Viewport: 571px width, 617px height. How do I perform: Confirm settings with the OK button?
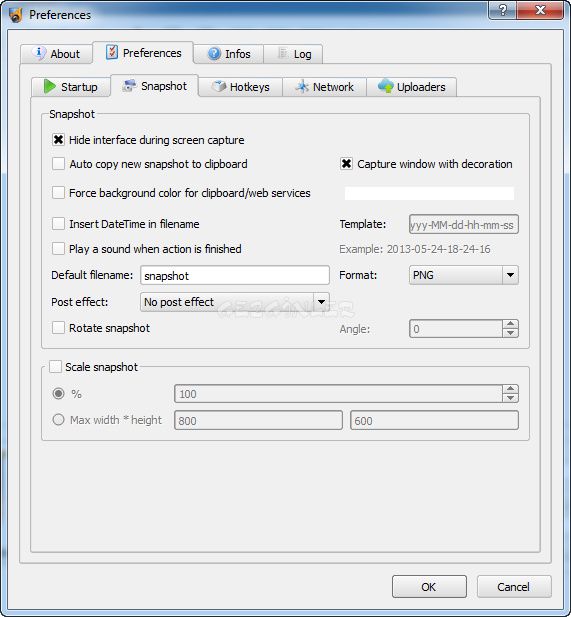tap(429, 587)
